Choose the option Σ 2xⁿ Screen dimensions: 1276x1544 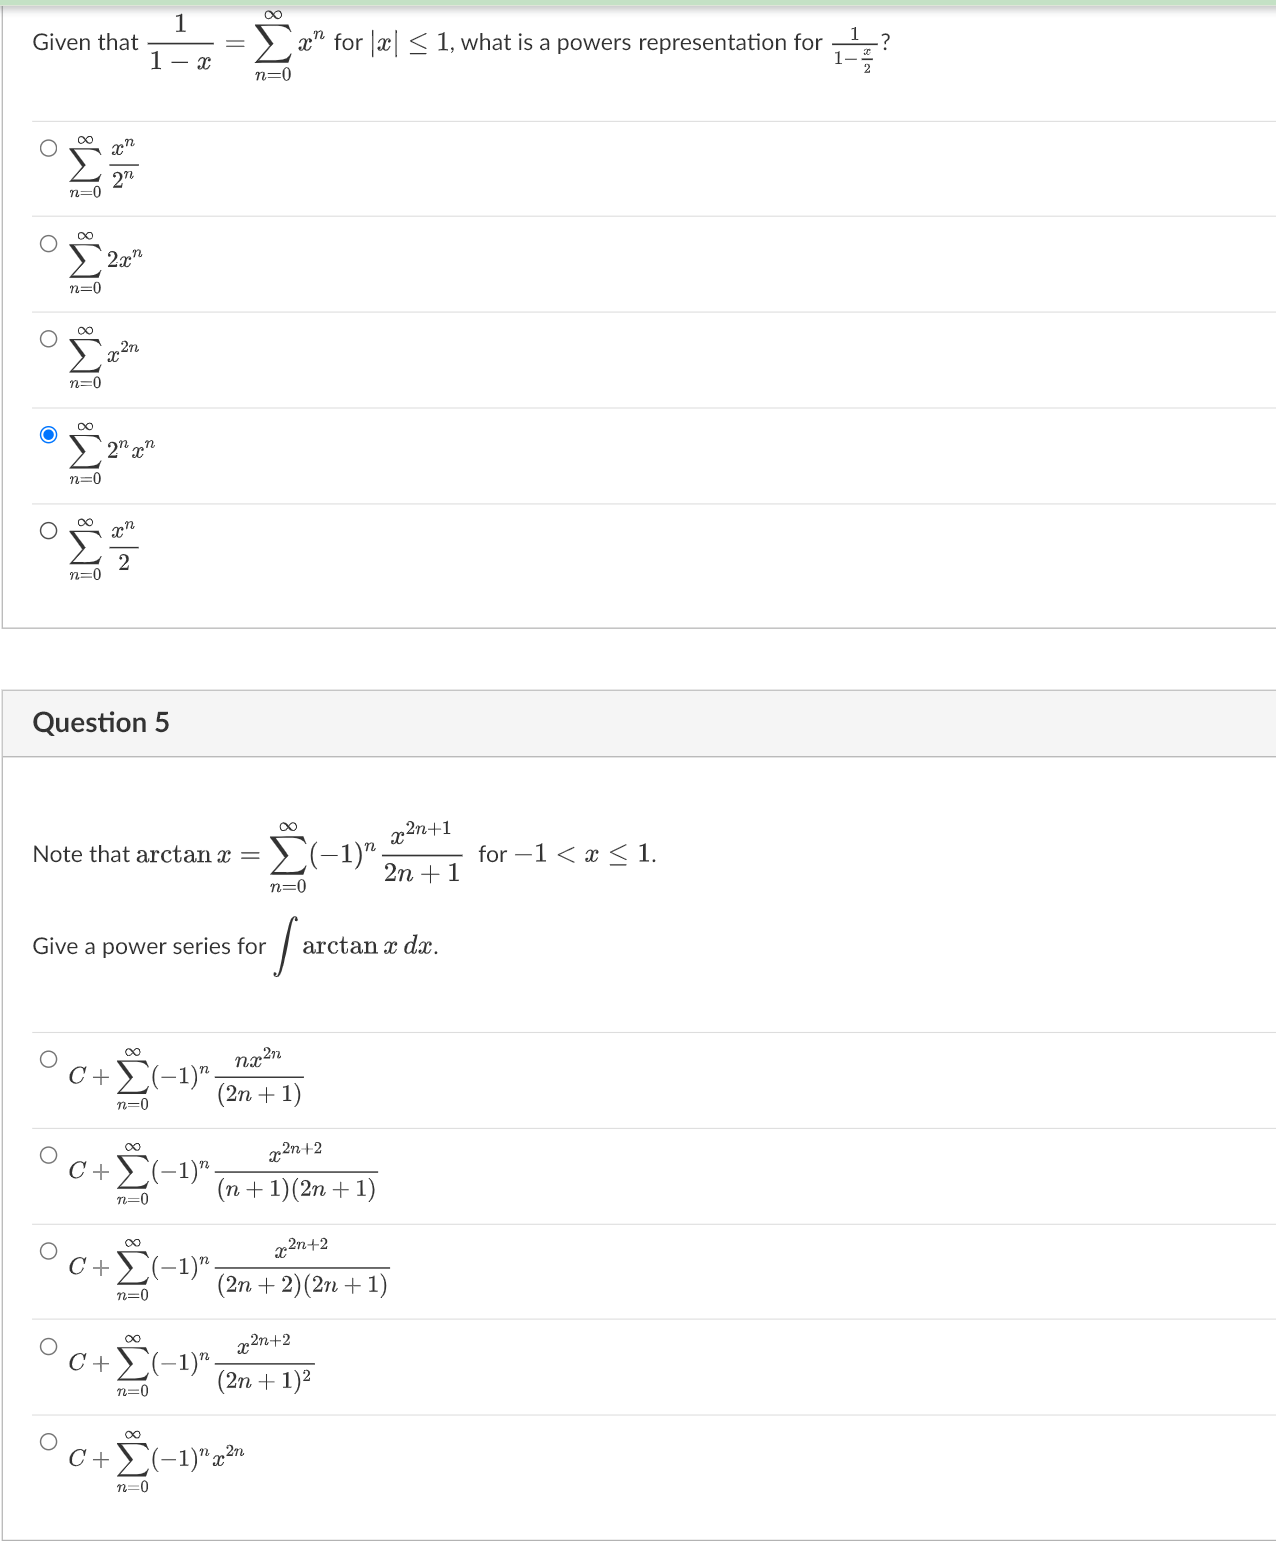(47, 241)
